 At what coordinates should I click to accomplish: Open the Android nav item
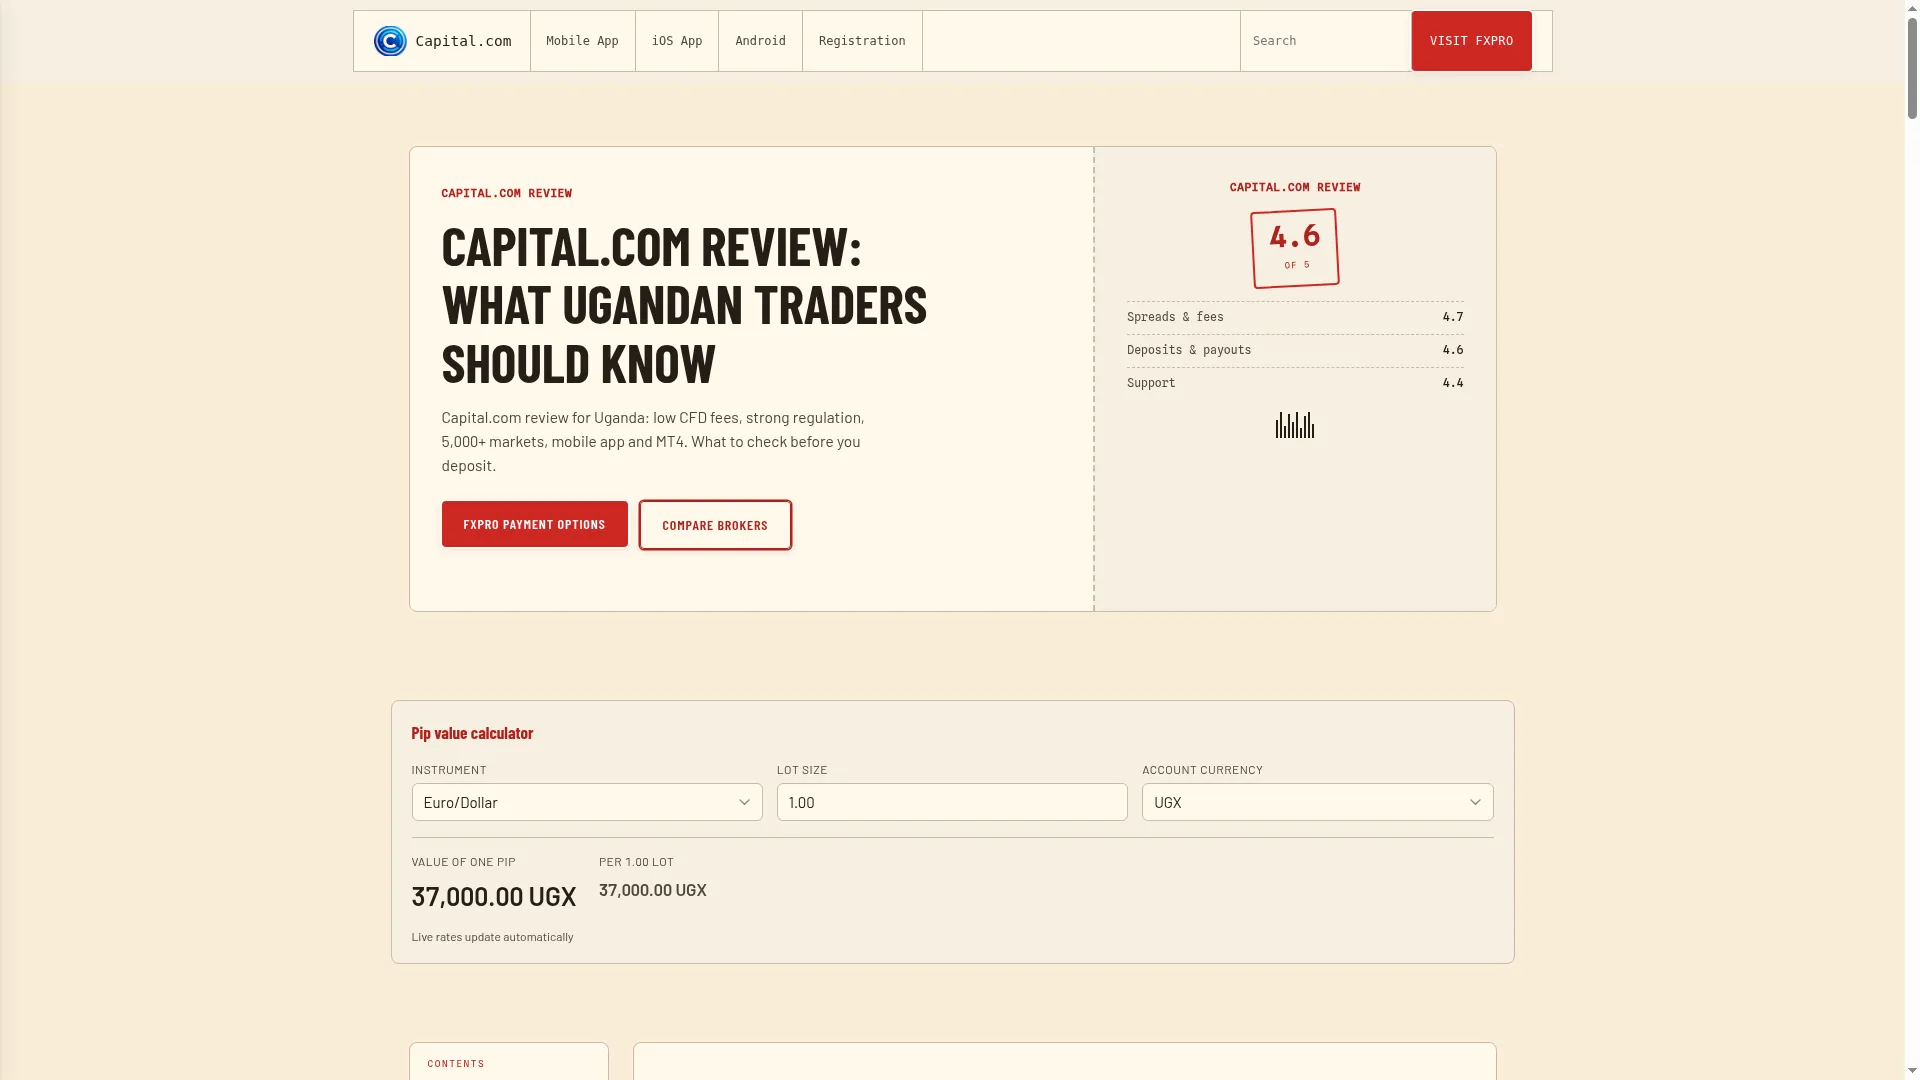[760, 41]
